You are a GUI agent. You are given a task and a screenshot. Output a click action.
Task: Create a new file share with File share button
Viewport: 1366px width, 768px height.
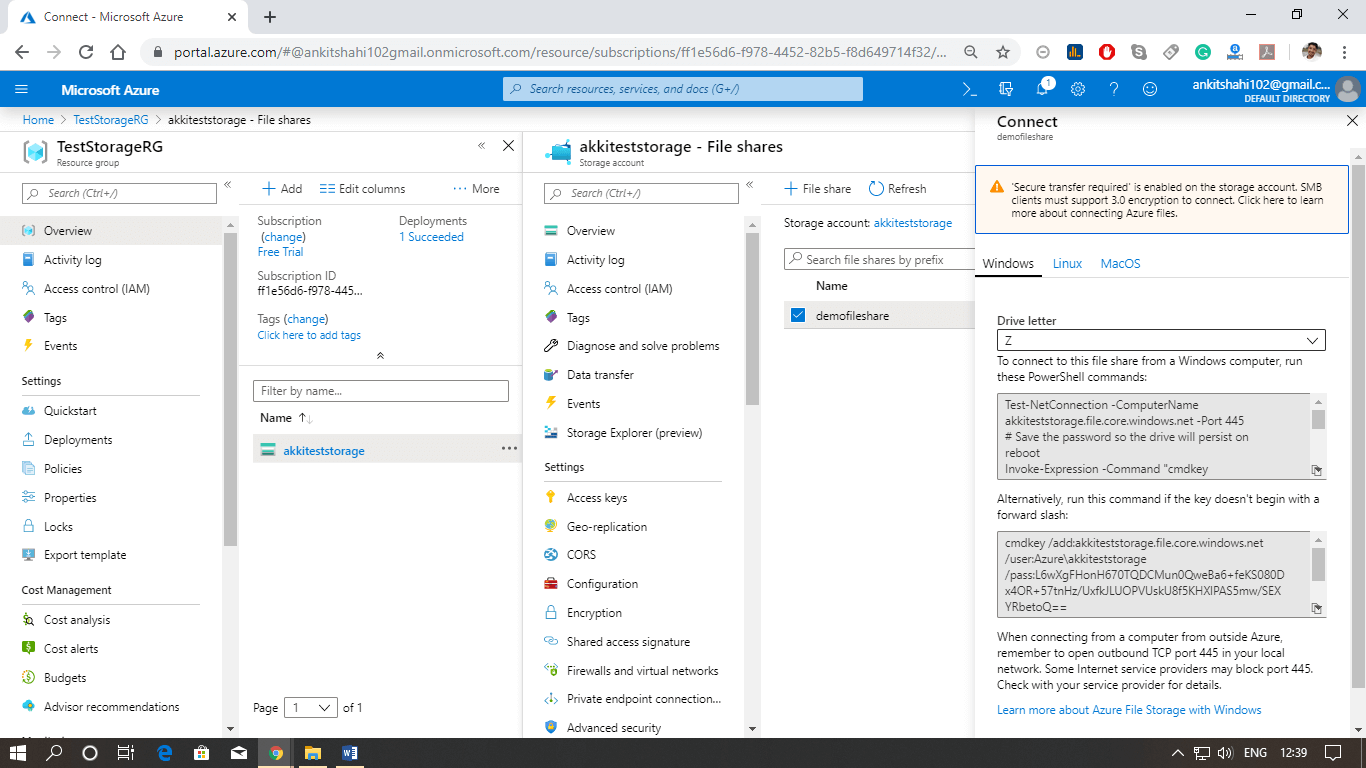(817, 188)
